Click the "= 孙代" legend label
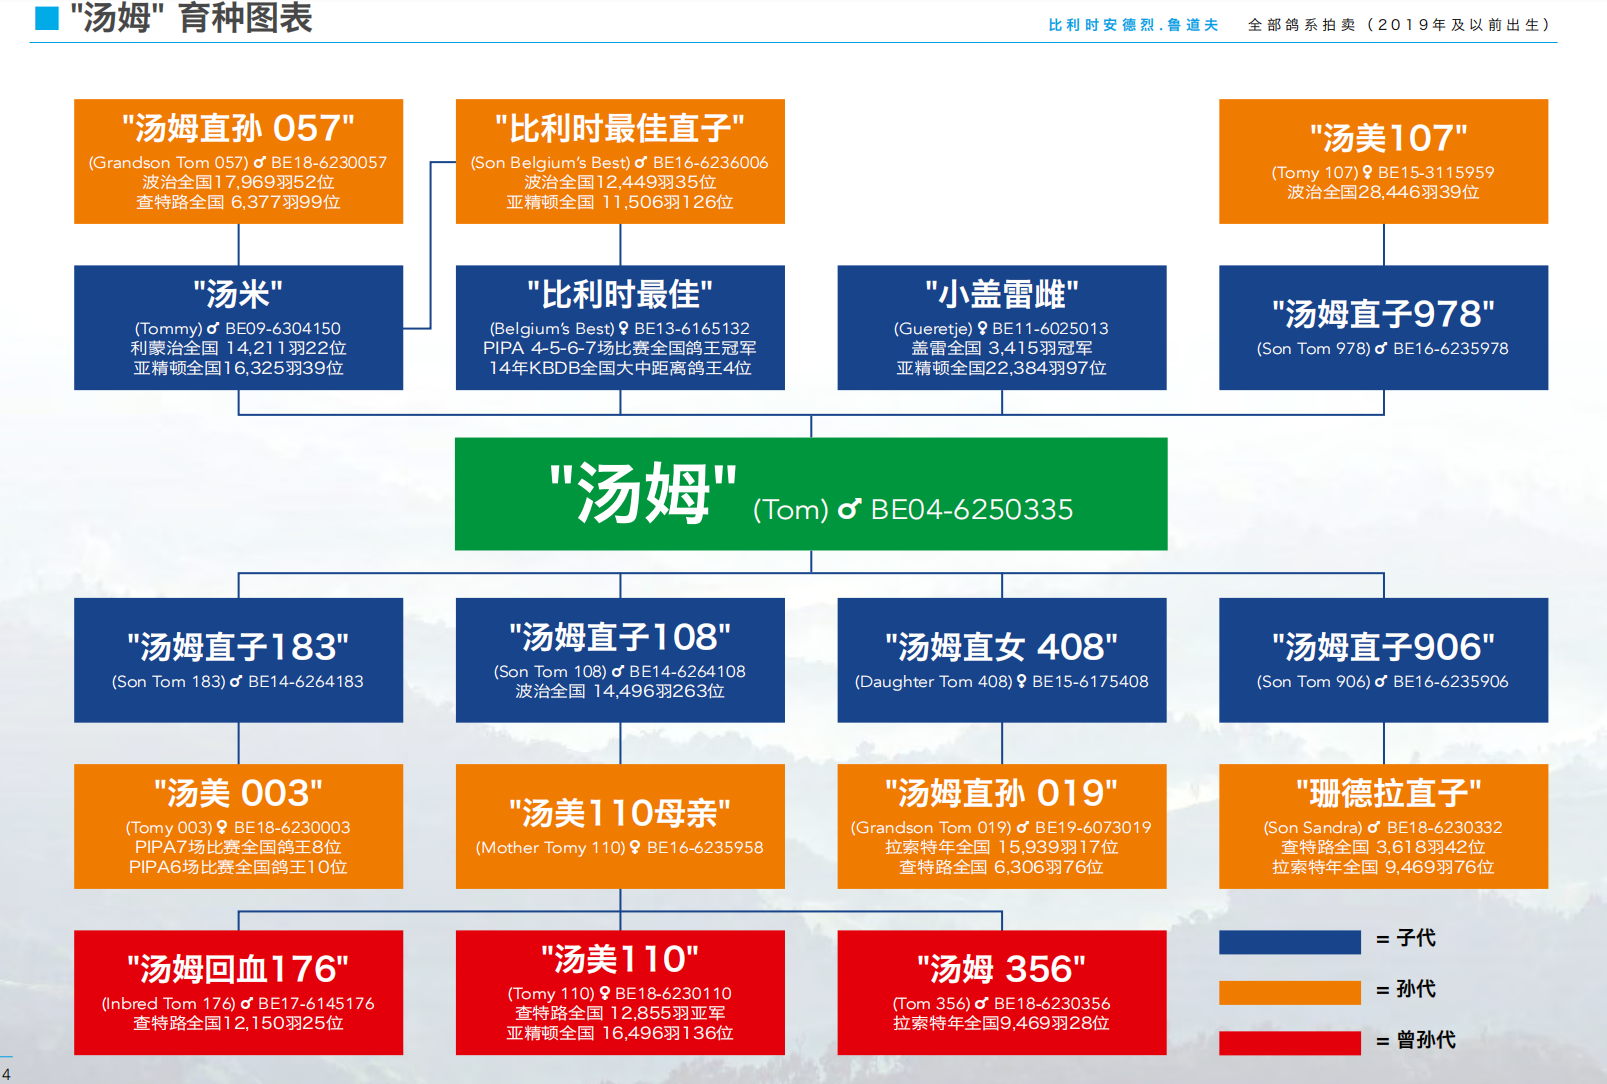1607x1084 pixels. click(x=1406, y=989)
